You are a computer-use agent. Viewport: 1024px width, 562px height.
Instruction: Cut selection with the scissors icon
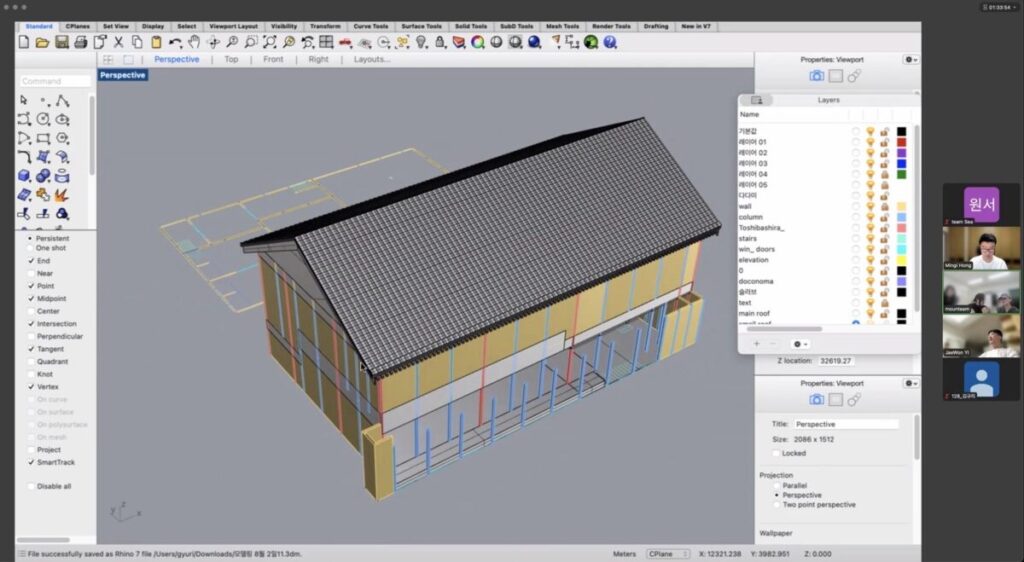click(x=118, y=42)
